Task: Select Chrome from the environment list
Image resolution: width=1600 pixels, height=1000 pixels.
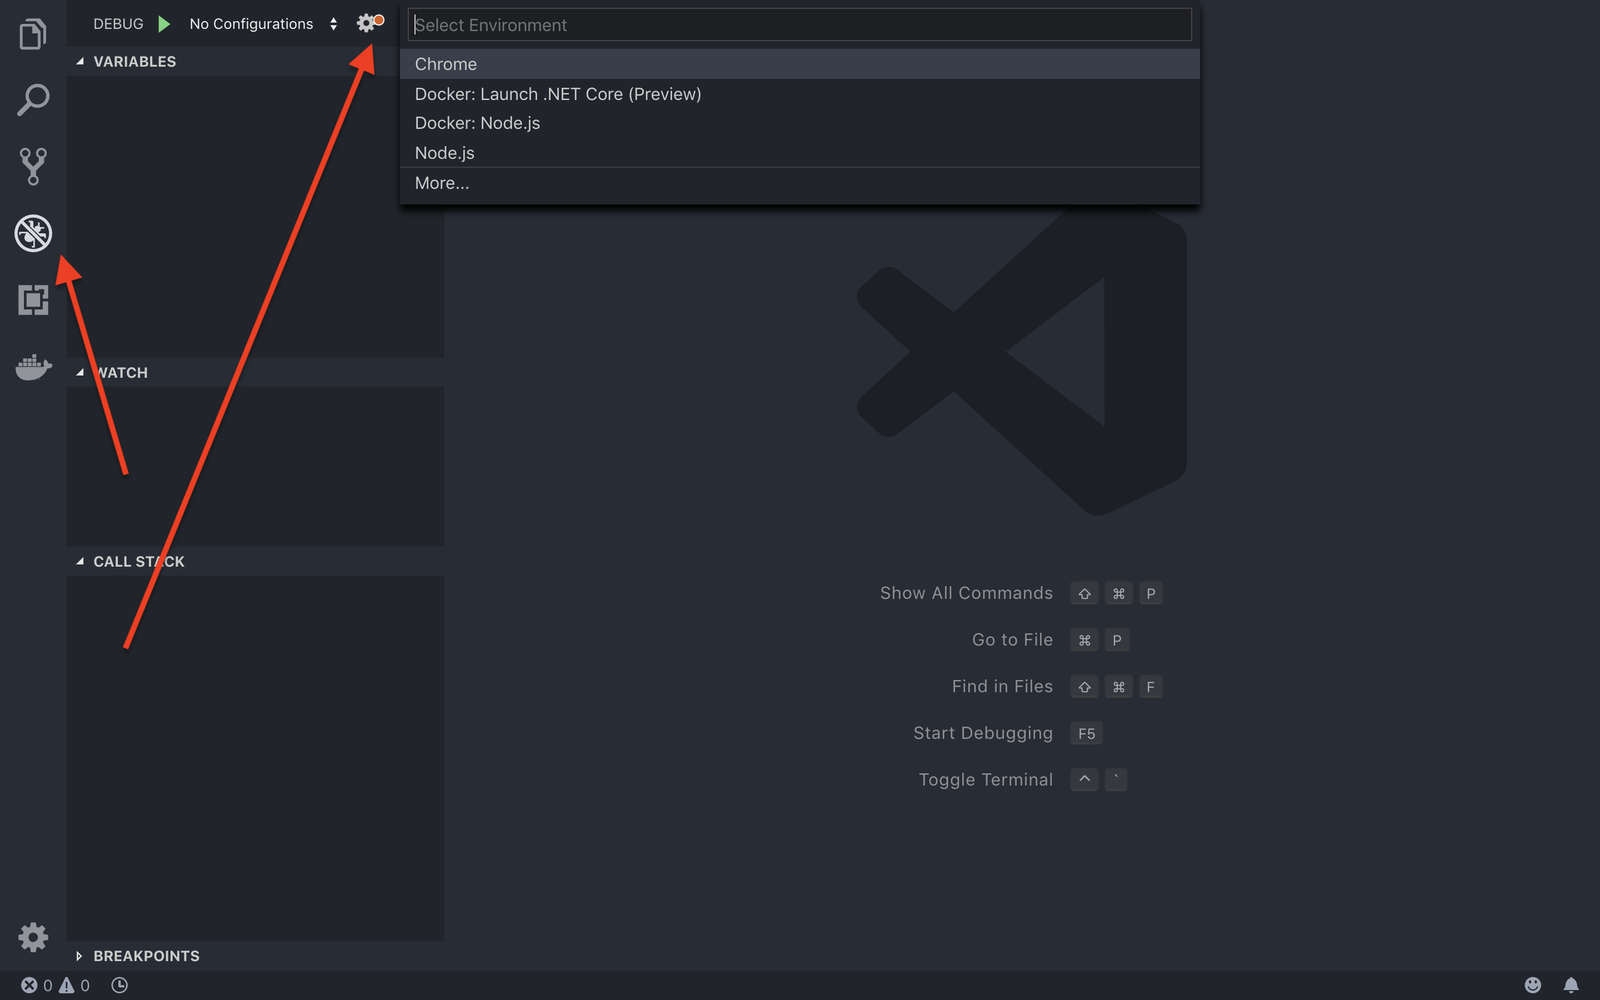Action: 445,63
